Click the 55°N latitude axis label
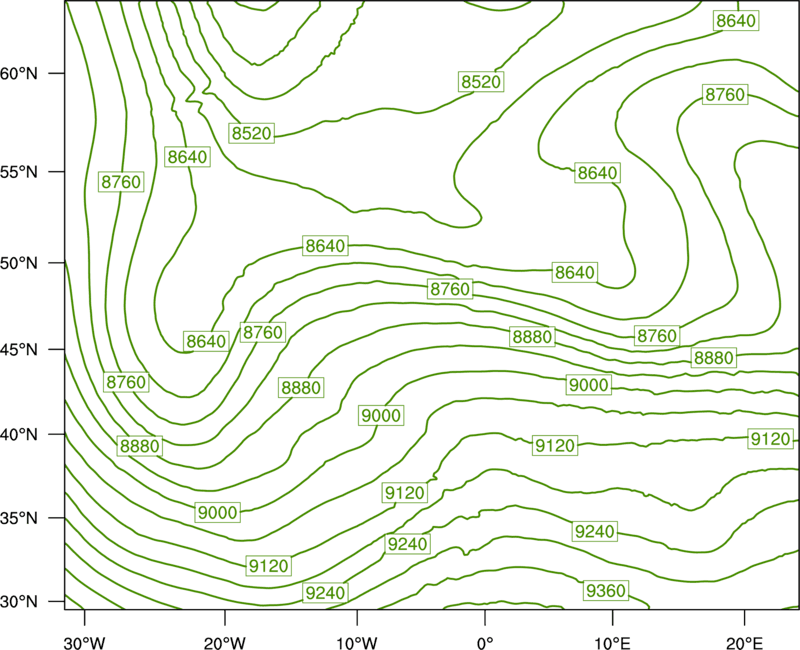 (x=19, y=172)
